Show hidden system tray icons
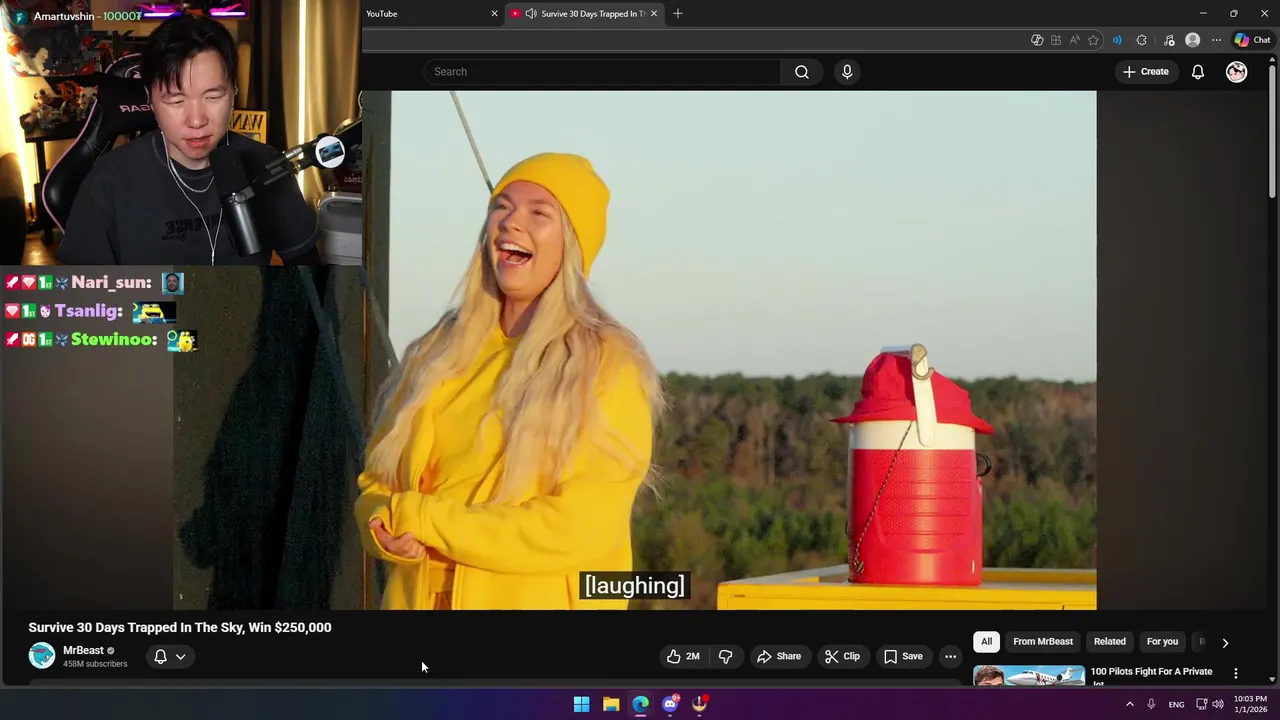Image resolution: width=1280 pixels, height=720 pixels. [1130, 704]
